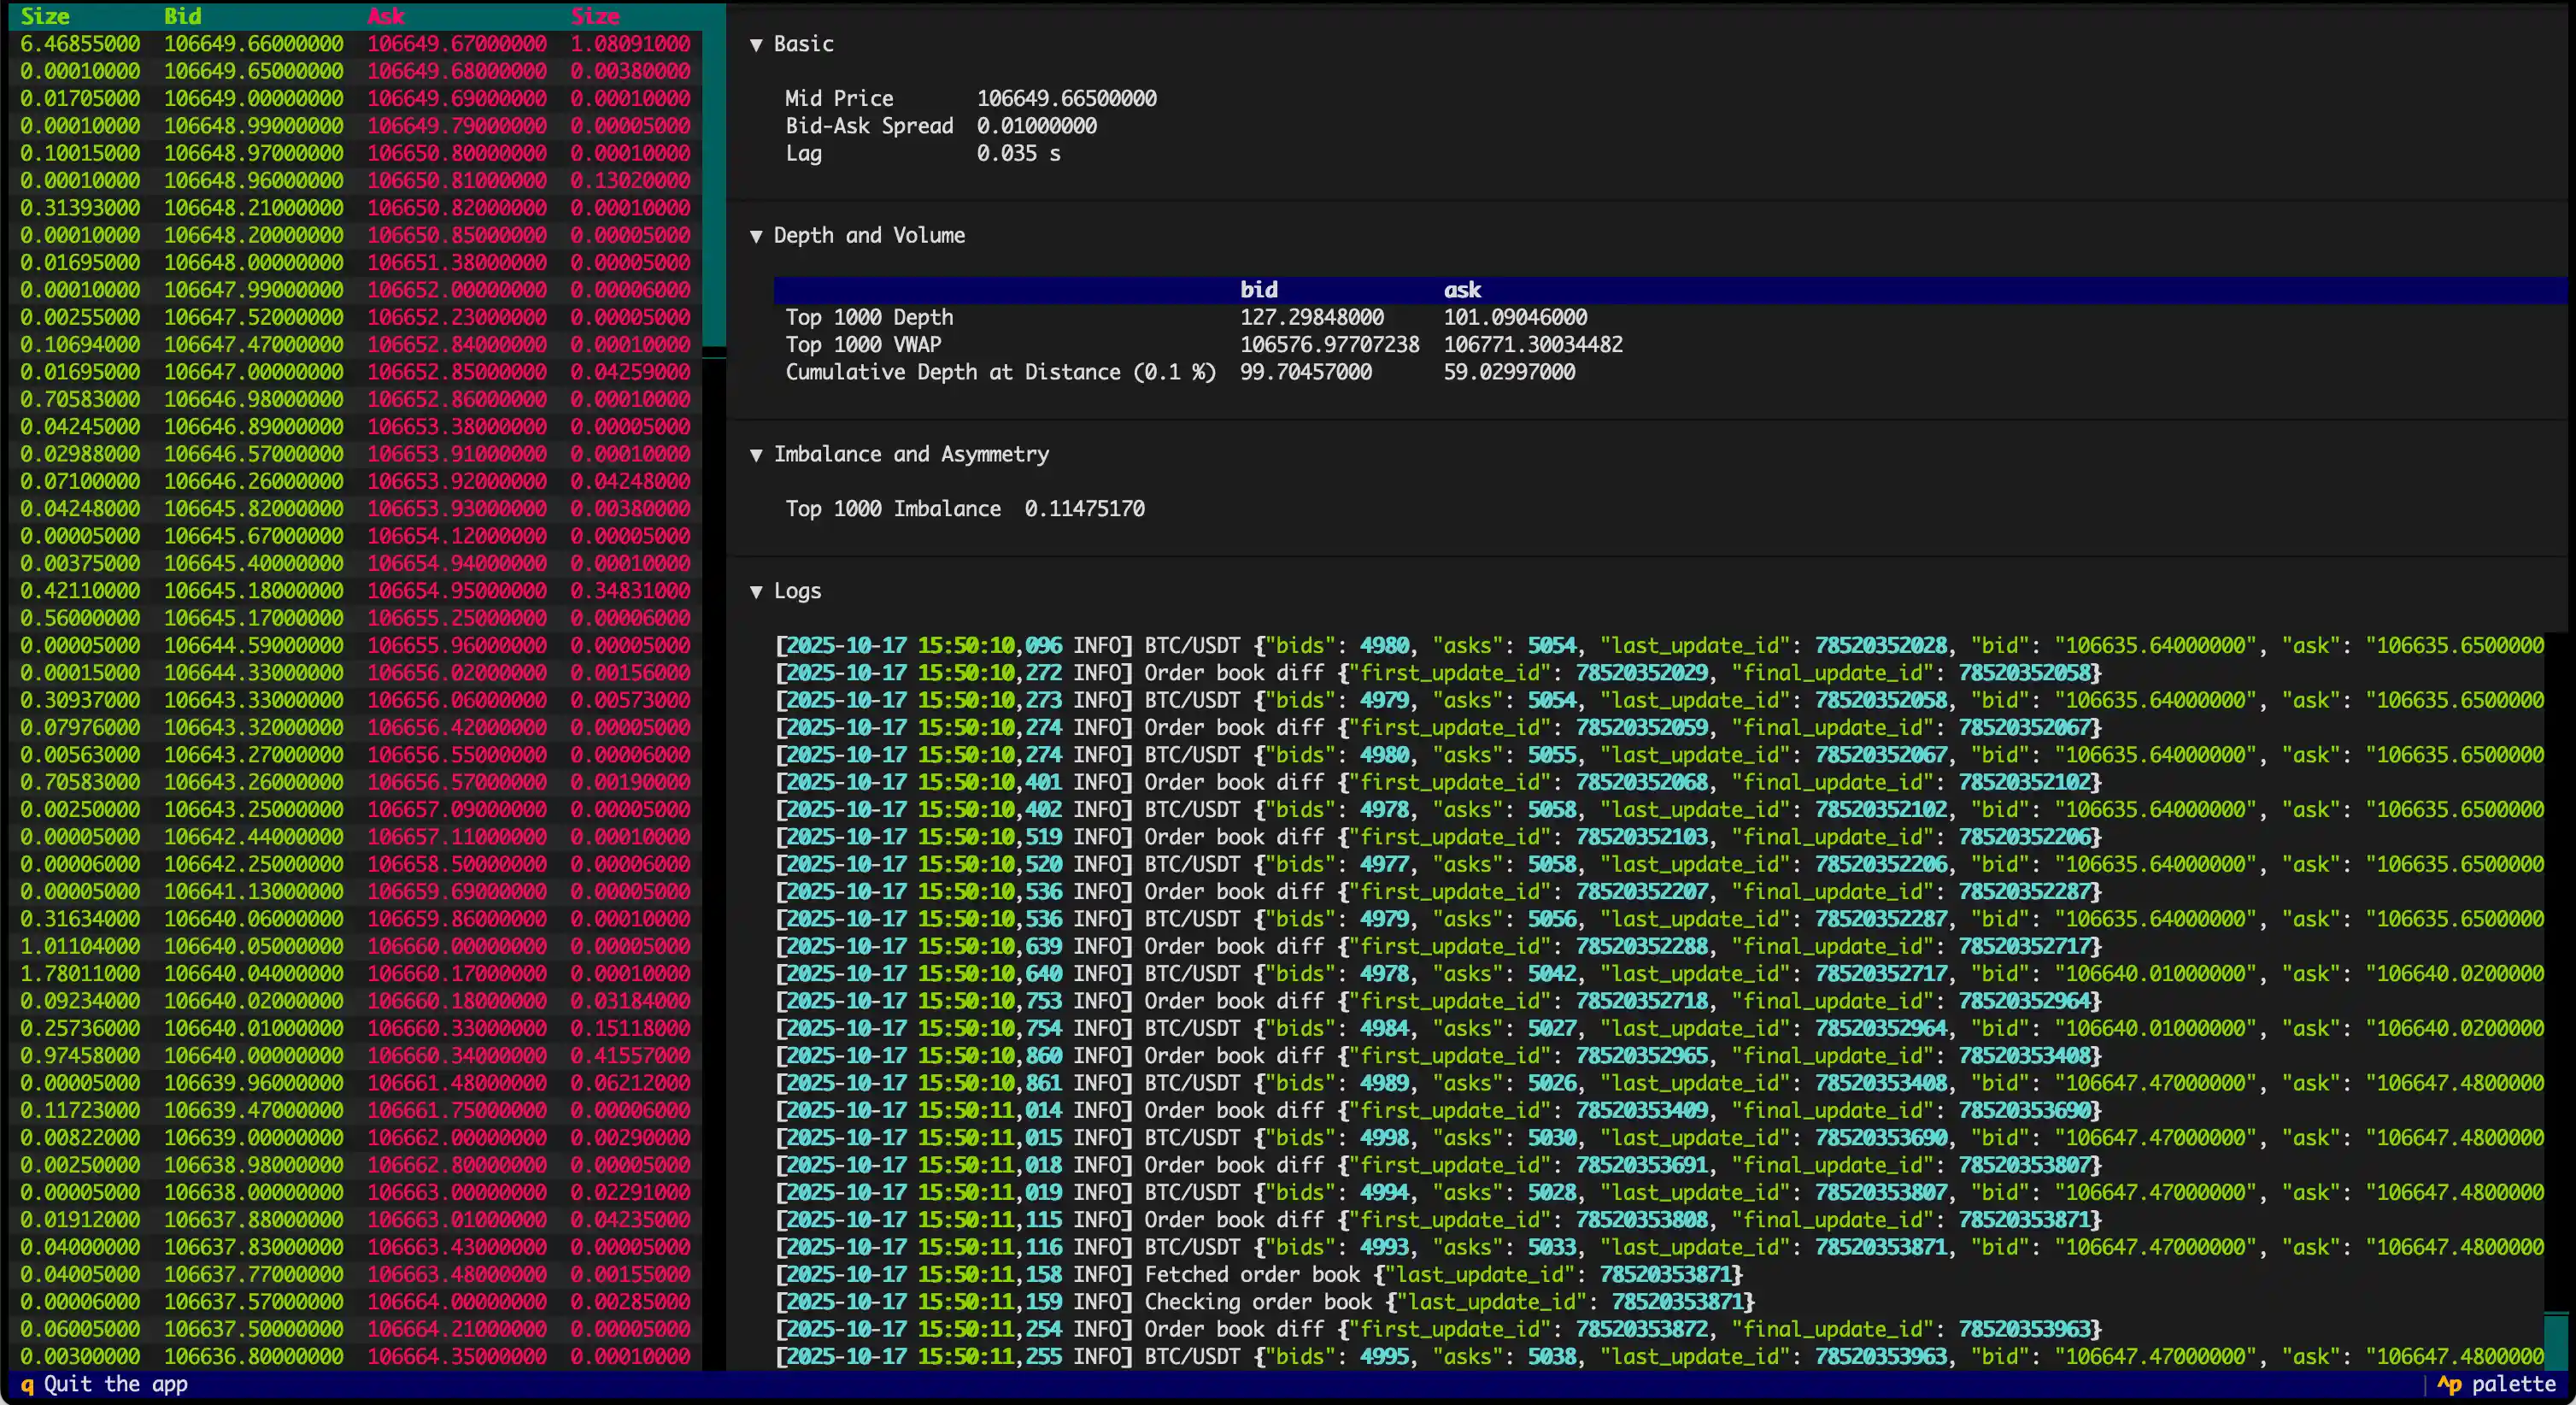This screenshot has width=2576, height=1405.
Task: Click top ask price 106649.67000000
Action: (457, 44)
